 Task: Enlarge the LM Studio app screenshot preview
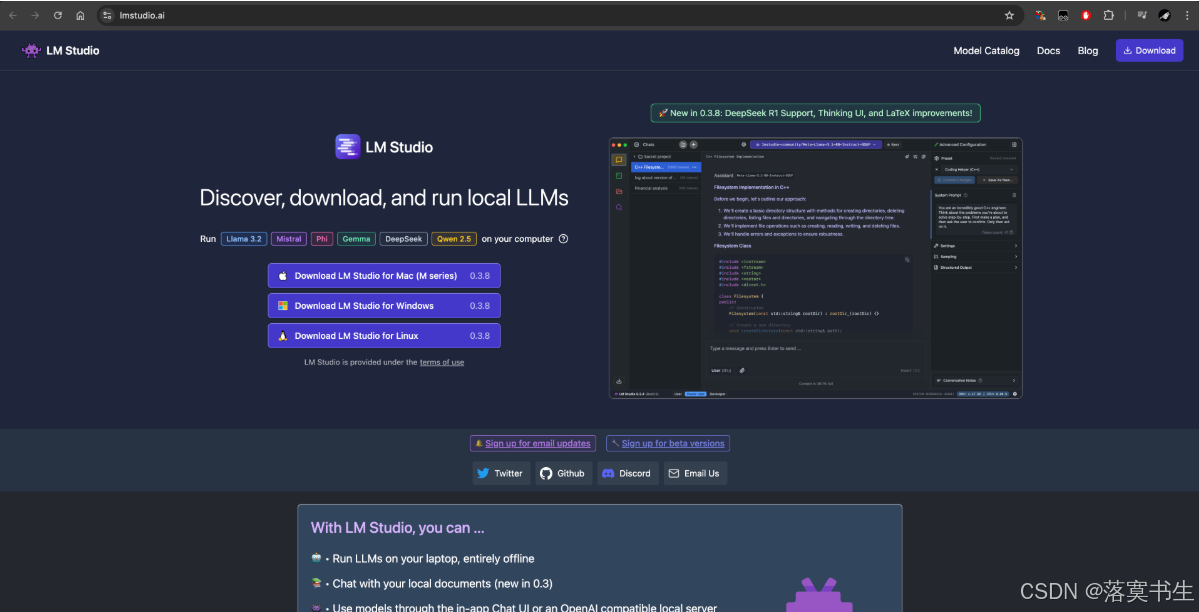pyautogui.click(x=815, y=268)
